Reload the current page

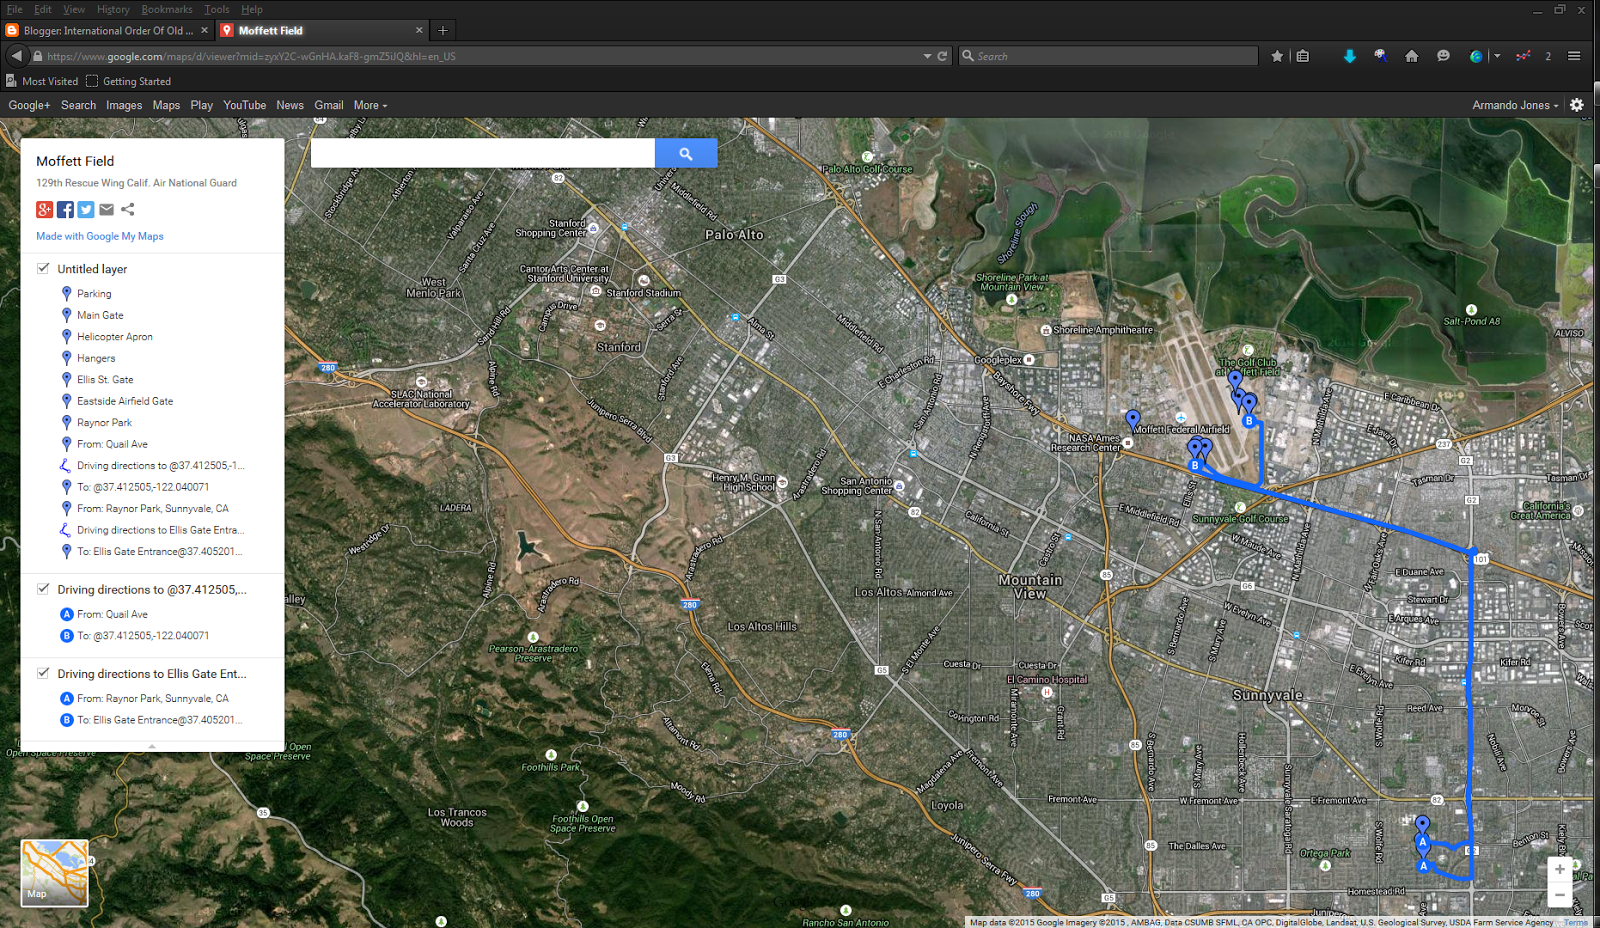(x=942, y=56)
